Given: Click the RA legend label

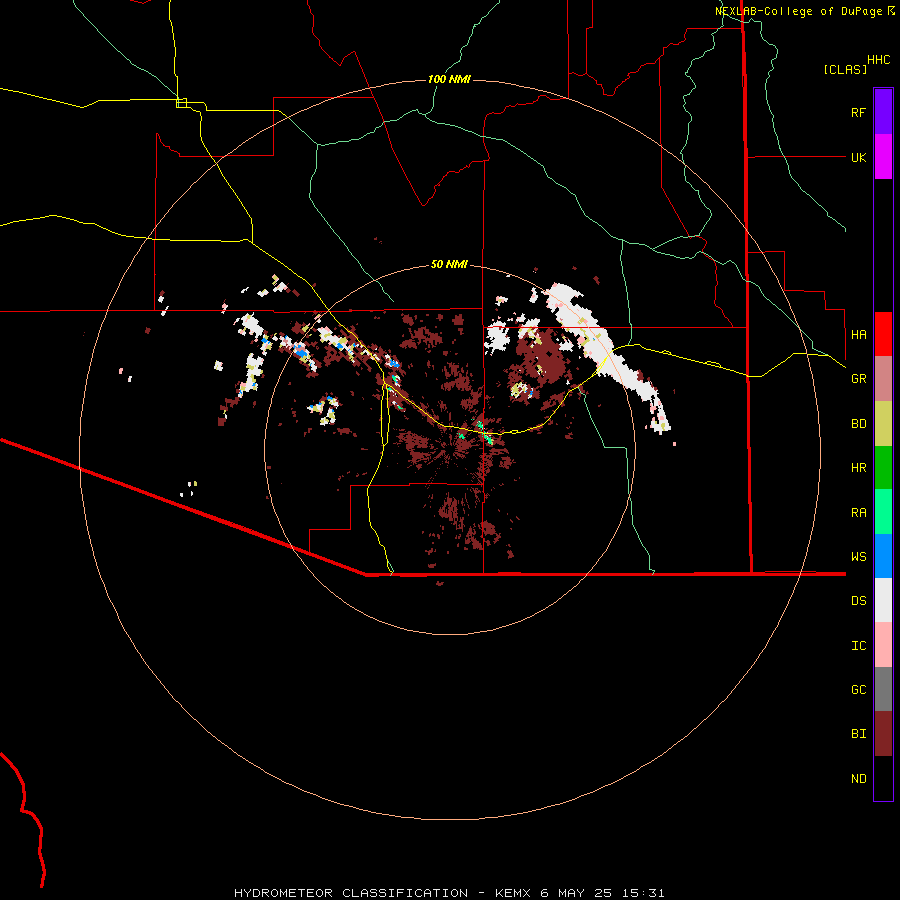Looking at the screenshot, I should click(858, 513).
